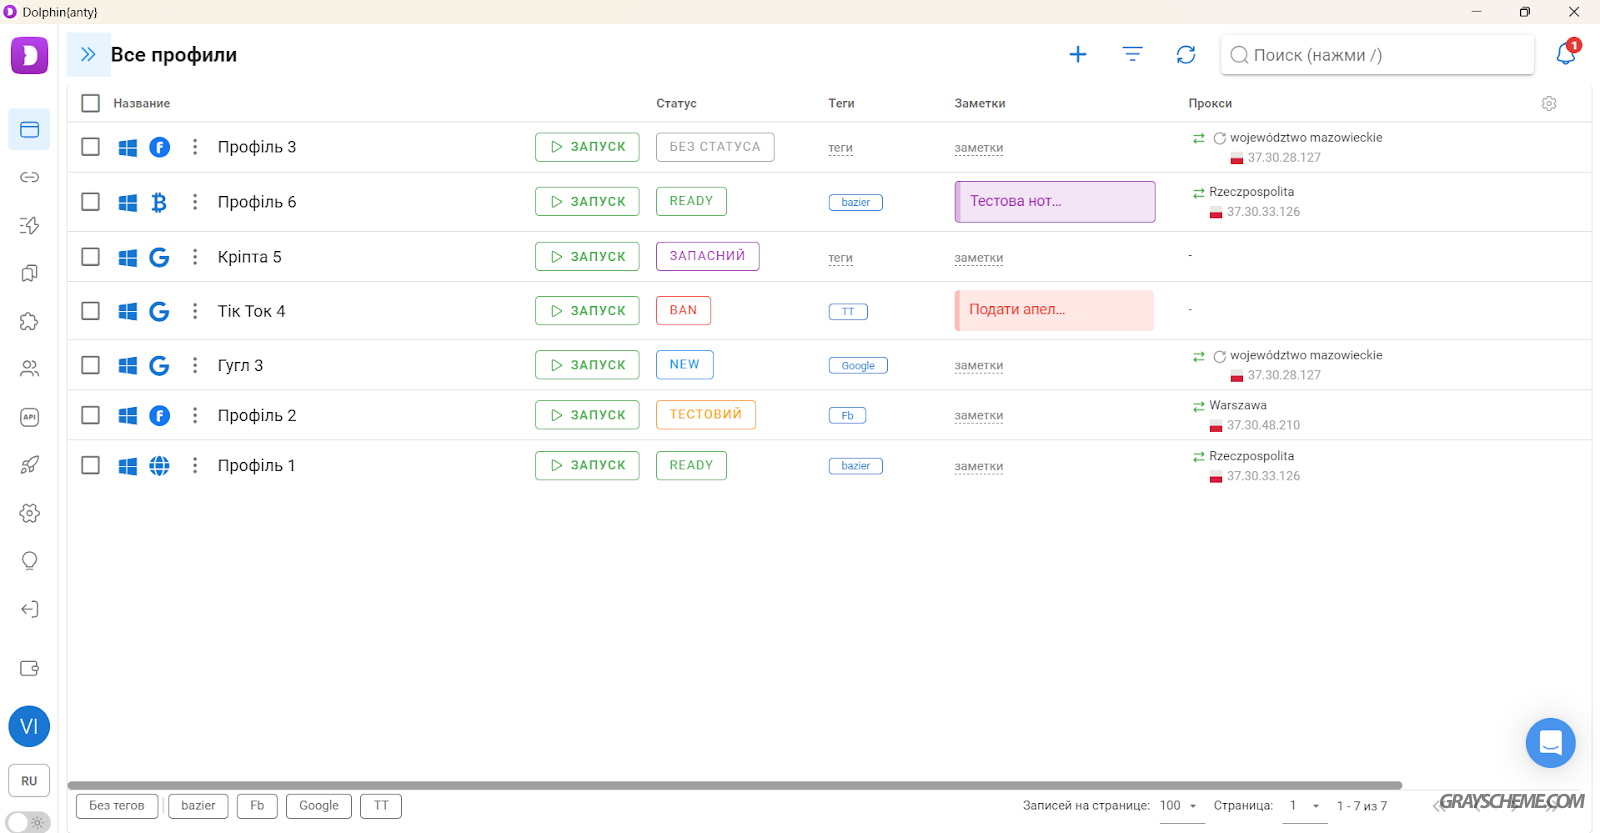The image size is (1600, 833).
Task: Open the API icon in sidebar
Action: point(29,417)
